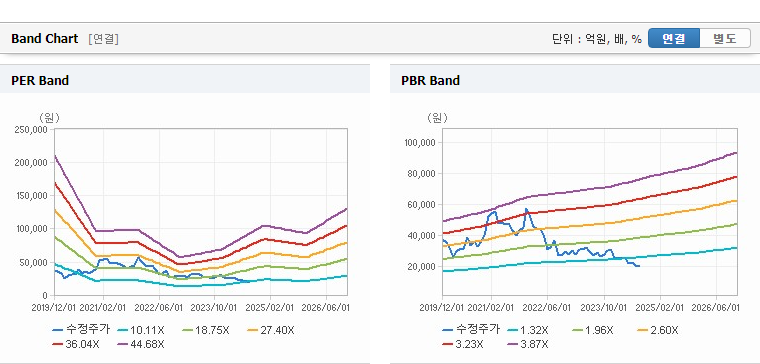Image resolution: width=760 pixels, height=364 pixels.
Task: Click 40,000 on PBR chart axis
Action: point(422,236)
